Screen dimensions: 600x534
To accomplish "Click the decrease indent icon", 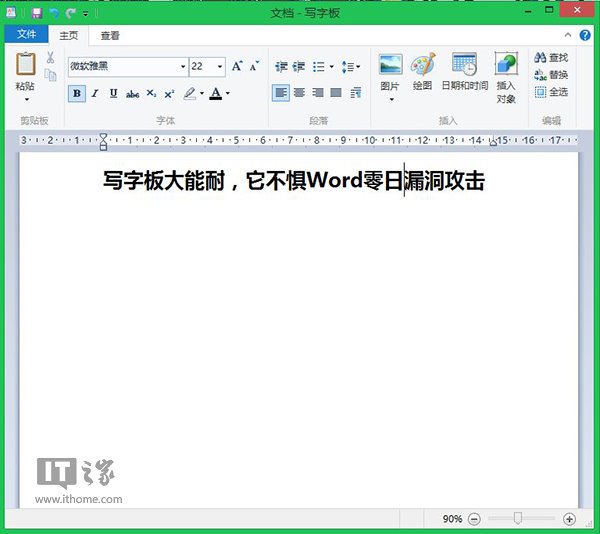I will click(x=281, y=67).
